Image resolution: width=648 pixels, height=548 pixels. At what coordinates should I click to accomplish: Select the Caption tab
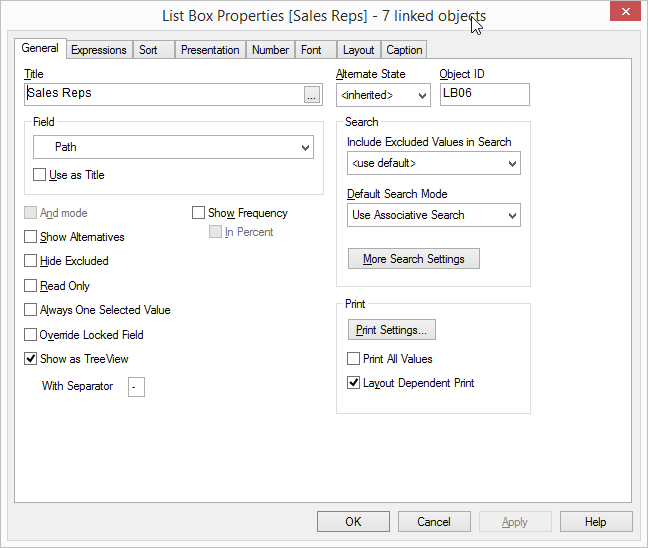404,50
